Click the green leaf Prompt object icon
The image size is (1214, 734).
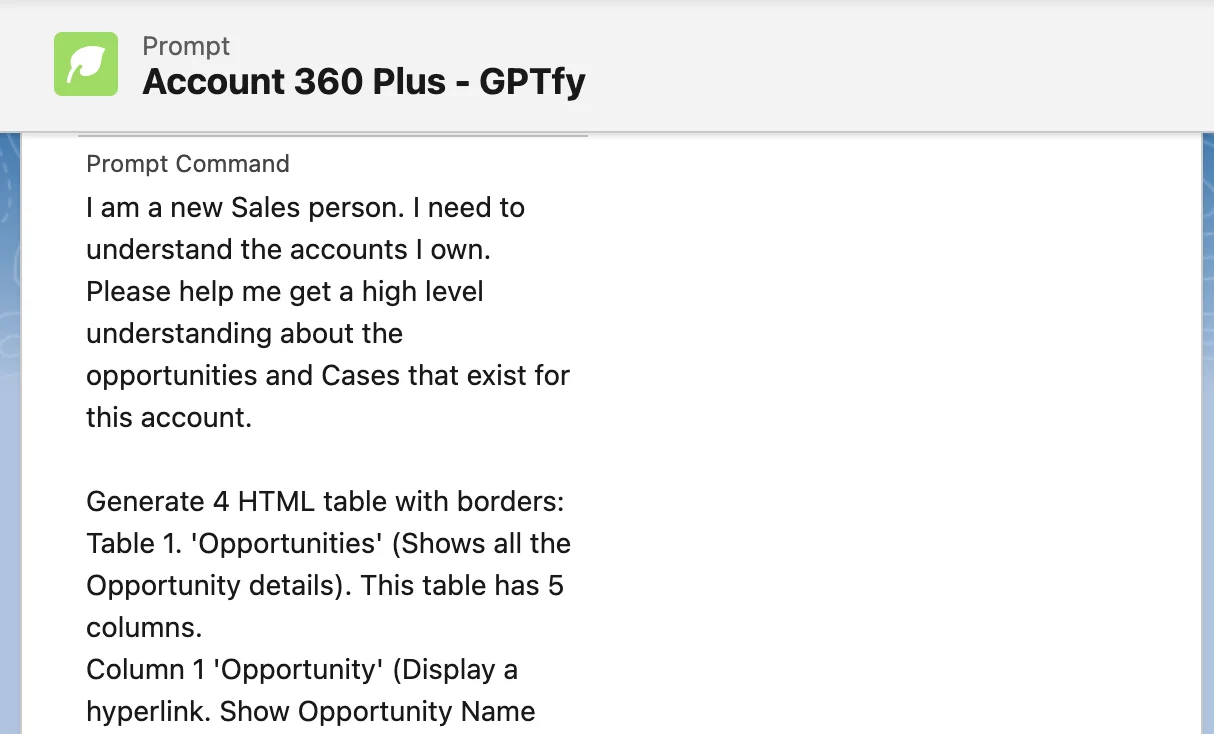86,63
